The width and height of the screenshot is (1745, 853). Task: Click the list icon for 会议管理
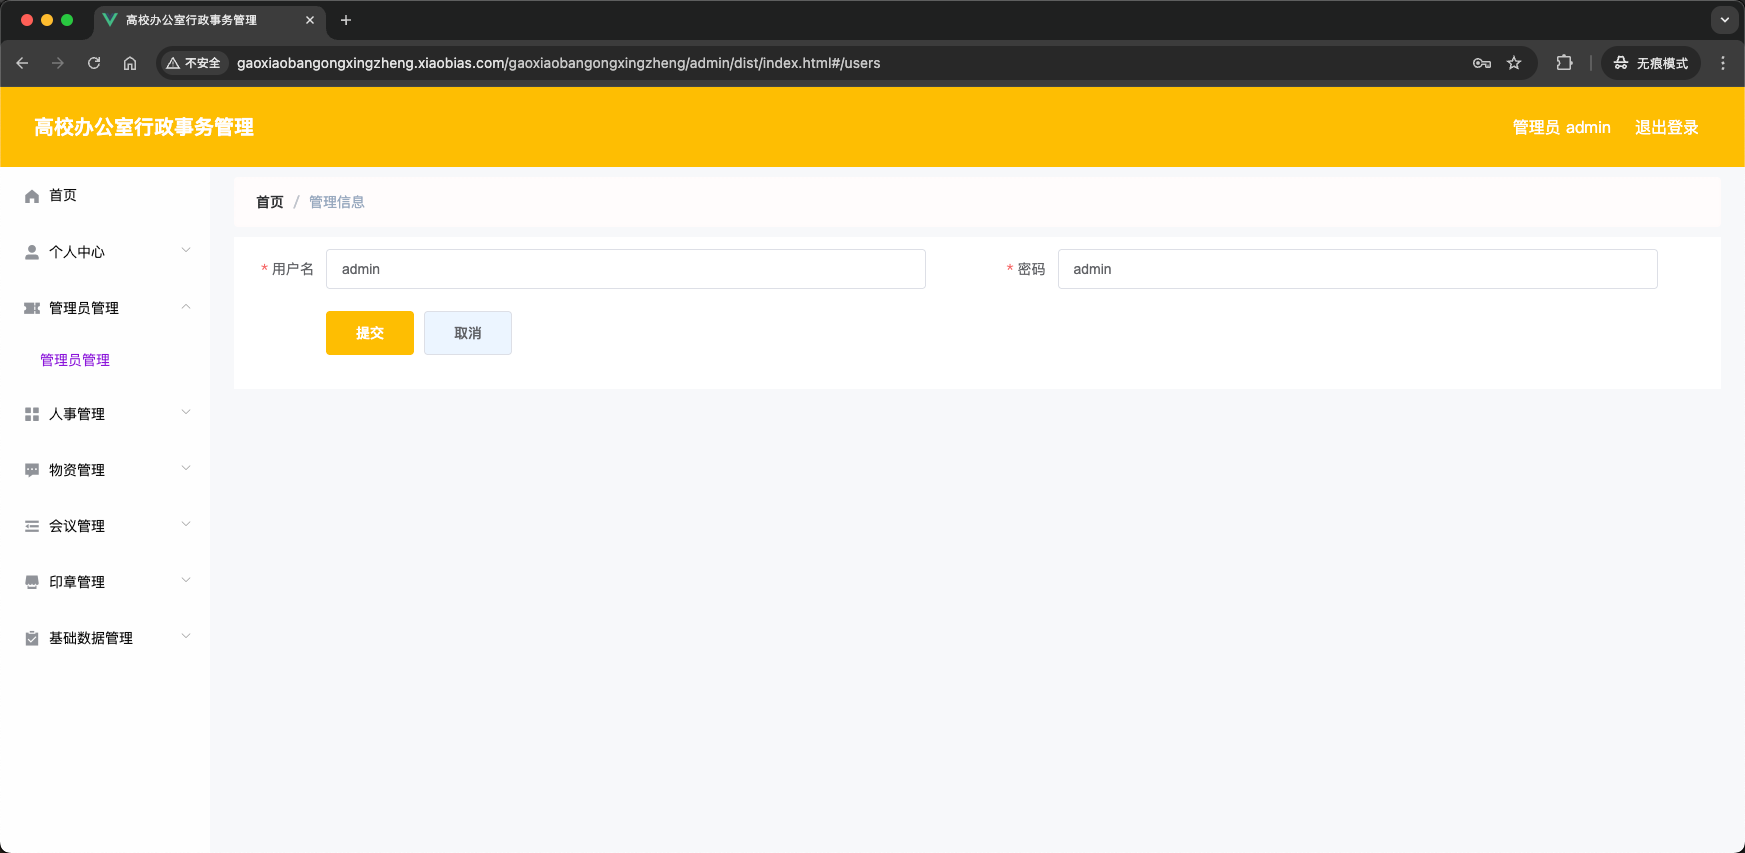point(32,526)
